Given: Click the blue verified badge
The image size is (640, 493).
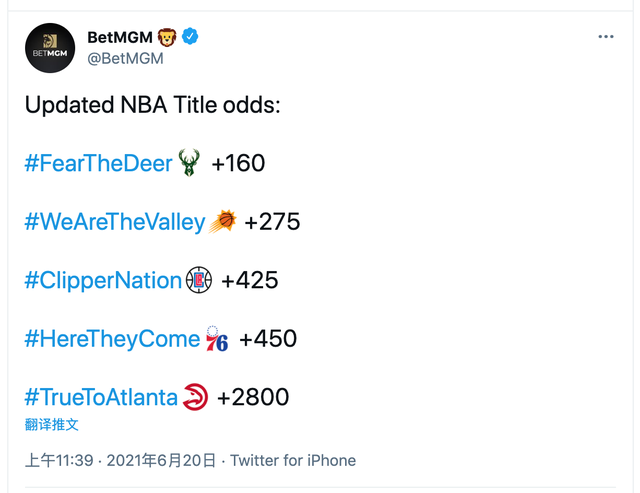Looking at the screenshot, I should [x=190, y=37].
